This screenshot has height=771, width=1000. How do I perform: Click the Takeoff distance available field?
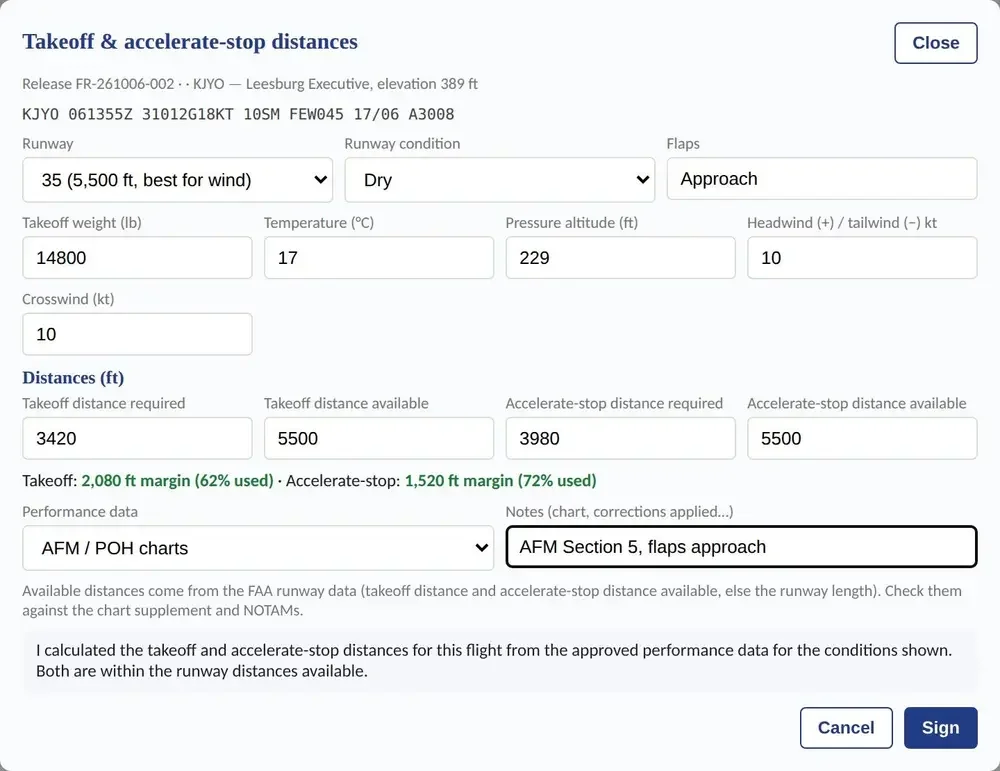tap(379, 438)
